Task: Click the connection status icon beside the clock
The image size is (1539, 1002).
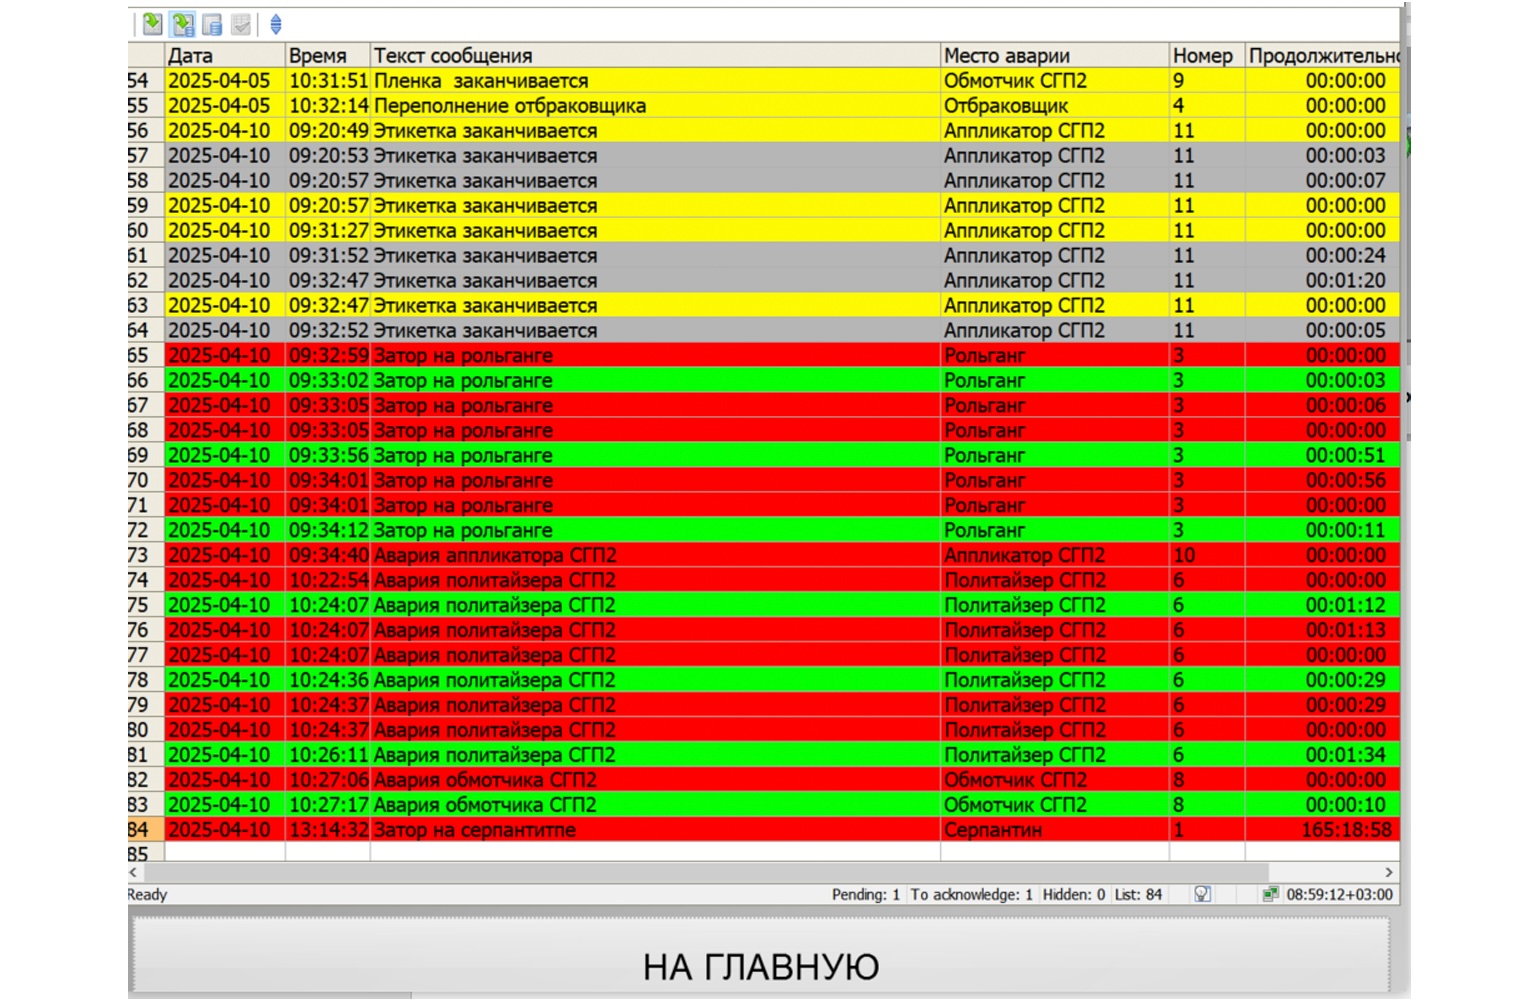Action: pos(1270,894)
